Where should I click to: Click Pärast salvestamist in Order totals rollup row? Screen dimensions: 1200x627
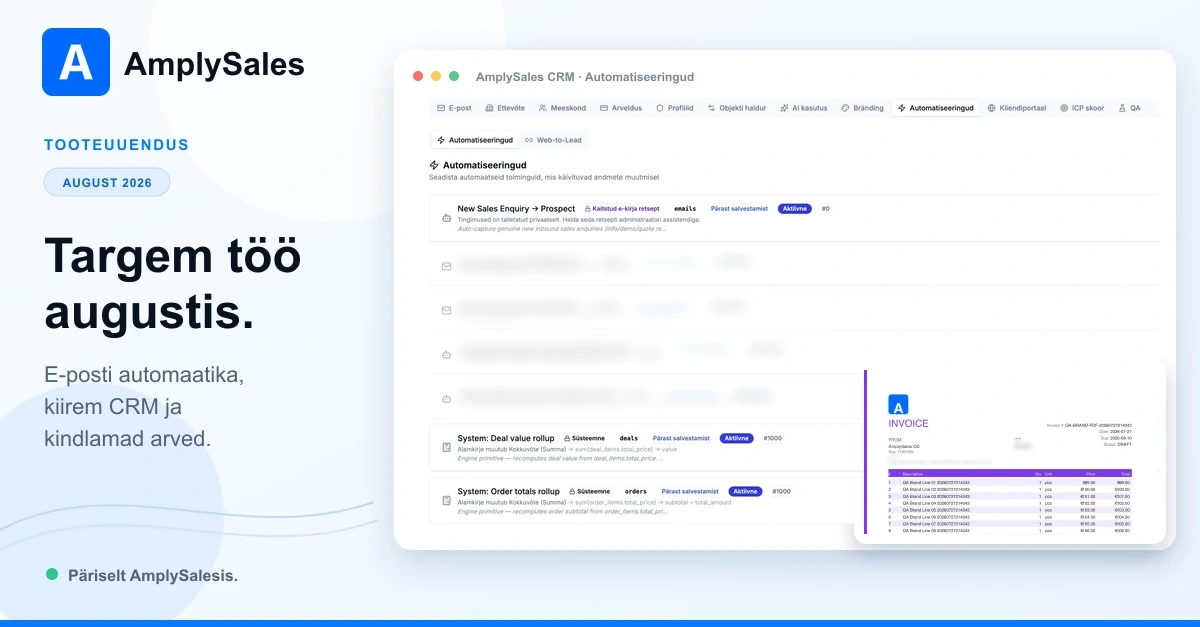click(689, 491)
